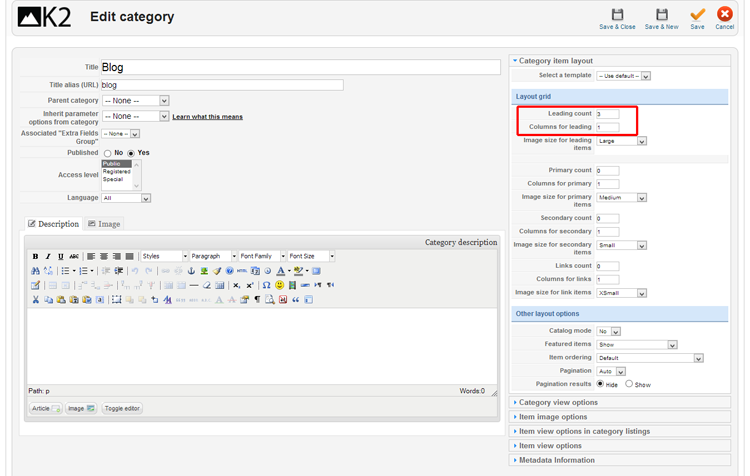Click the Save & Close icon
Image resolution: width=750 pixels, height=476 pixels.
click(x=617, y=15)
